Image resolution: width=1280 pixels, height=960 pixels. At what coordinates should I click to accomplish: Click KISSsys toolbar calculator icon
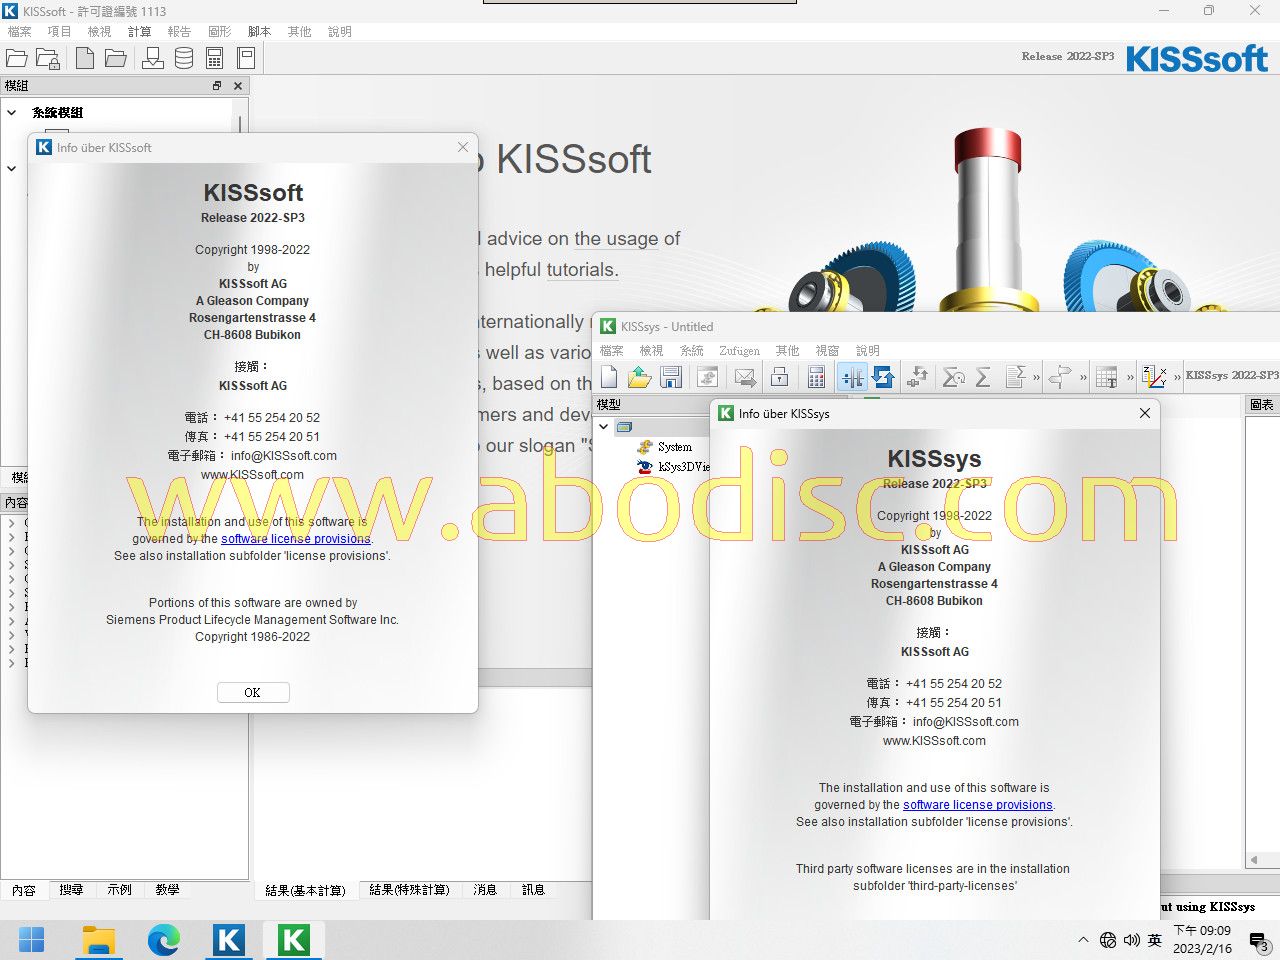817,377
